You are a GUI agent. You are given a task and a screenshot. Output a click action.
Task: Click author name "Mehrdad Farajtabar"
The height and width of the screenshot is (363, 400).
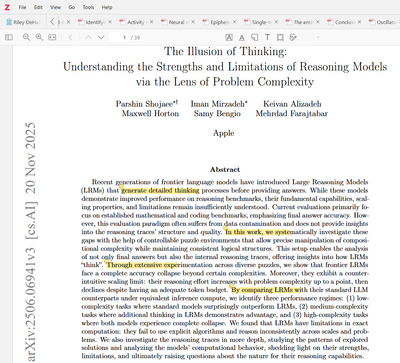click(x=292, y=114)
